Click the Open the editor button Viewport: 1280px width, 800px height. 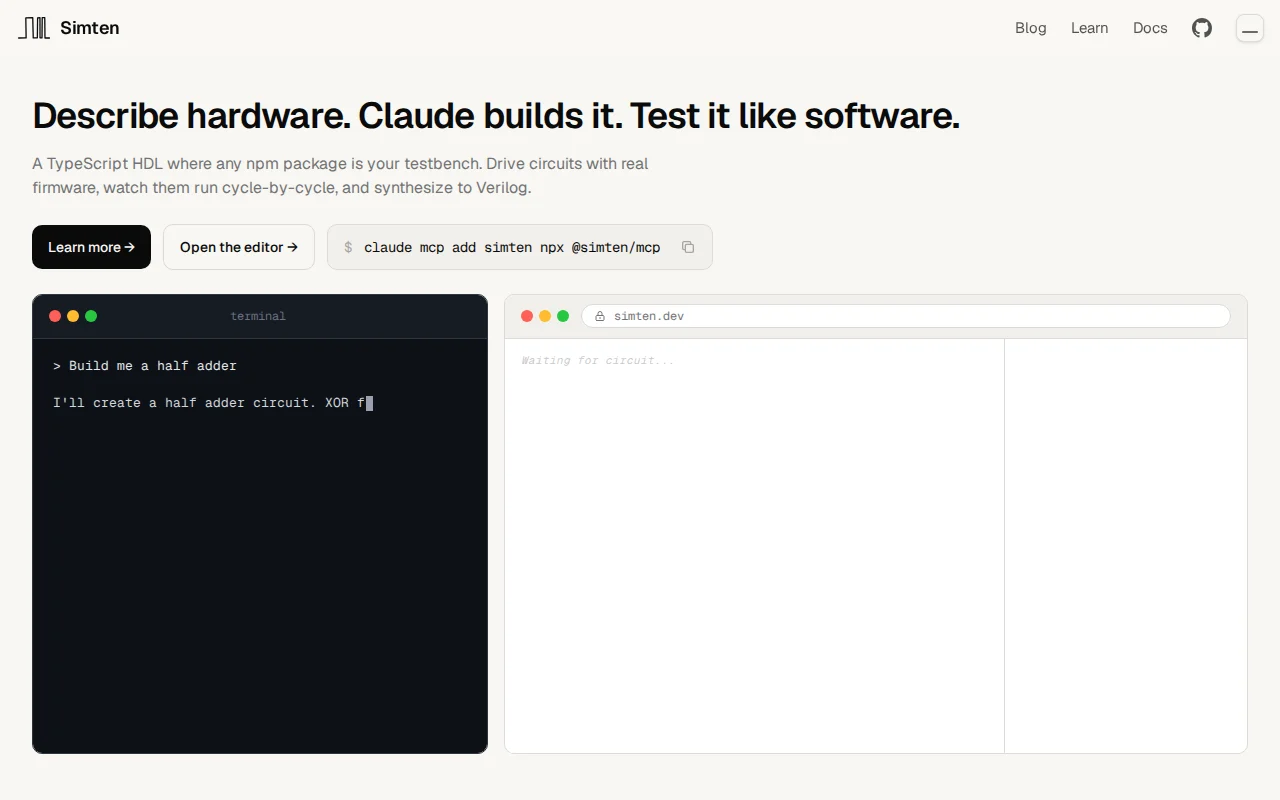coord(239,247)
